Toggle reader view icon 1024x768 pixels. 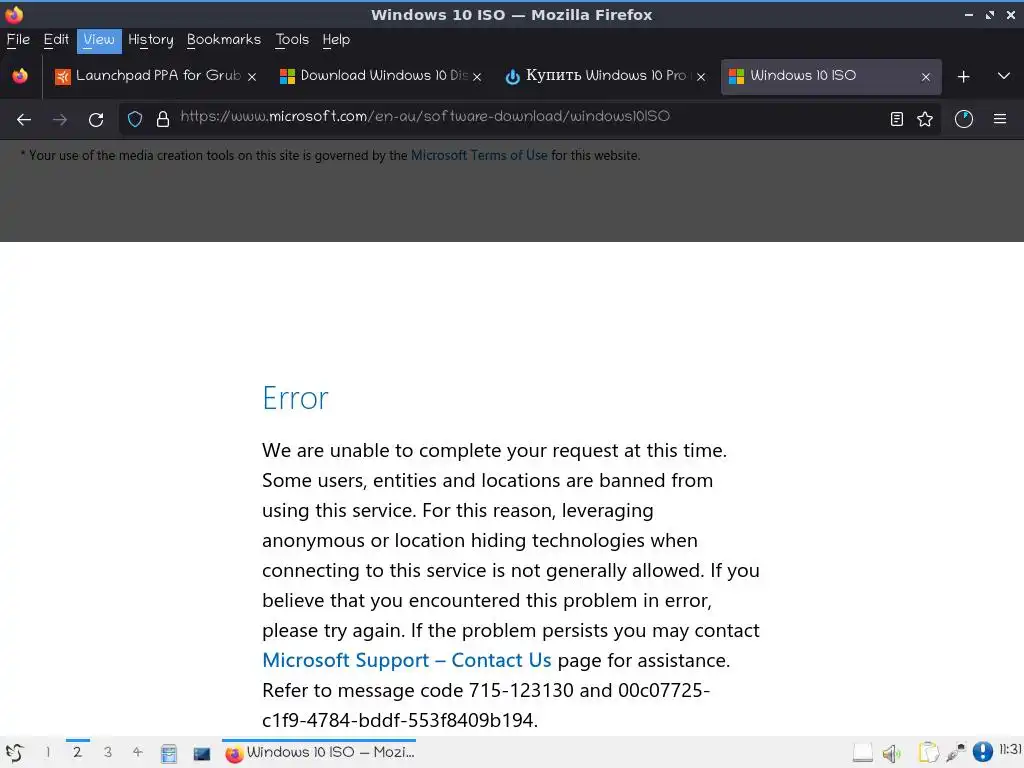[x=897, y=119]
